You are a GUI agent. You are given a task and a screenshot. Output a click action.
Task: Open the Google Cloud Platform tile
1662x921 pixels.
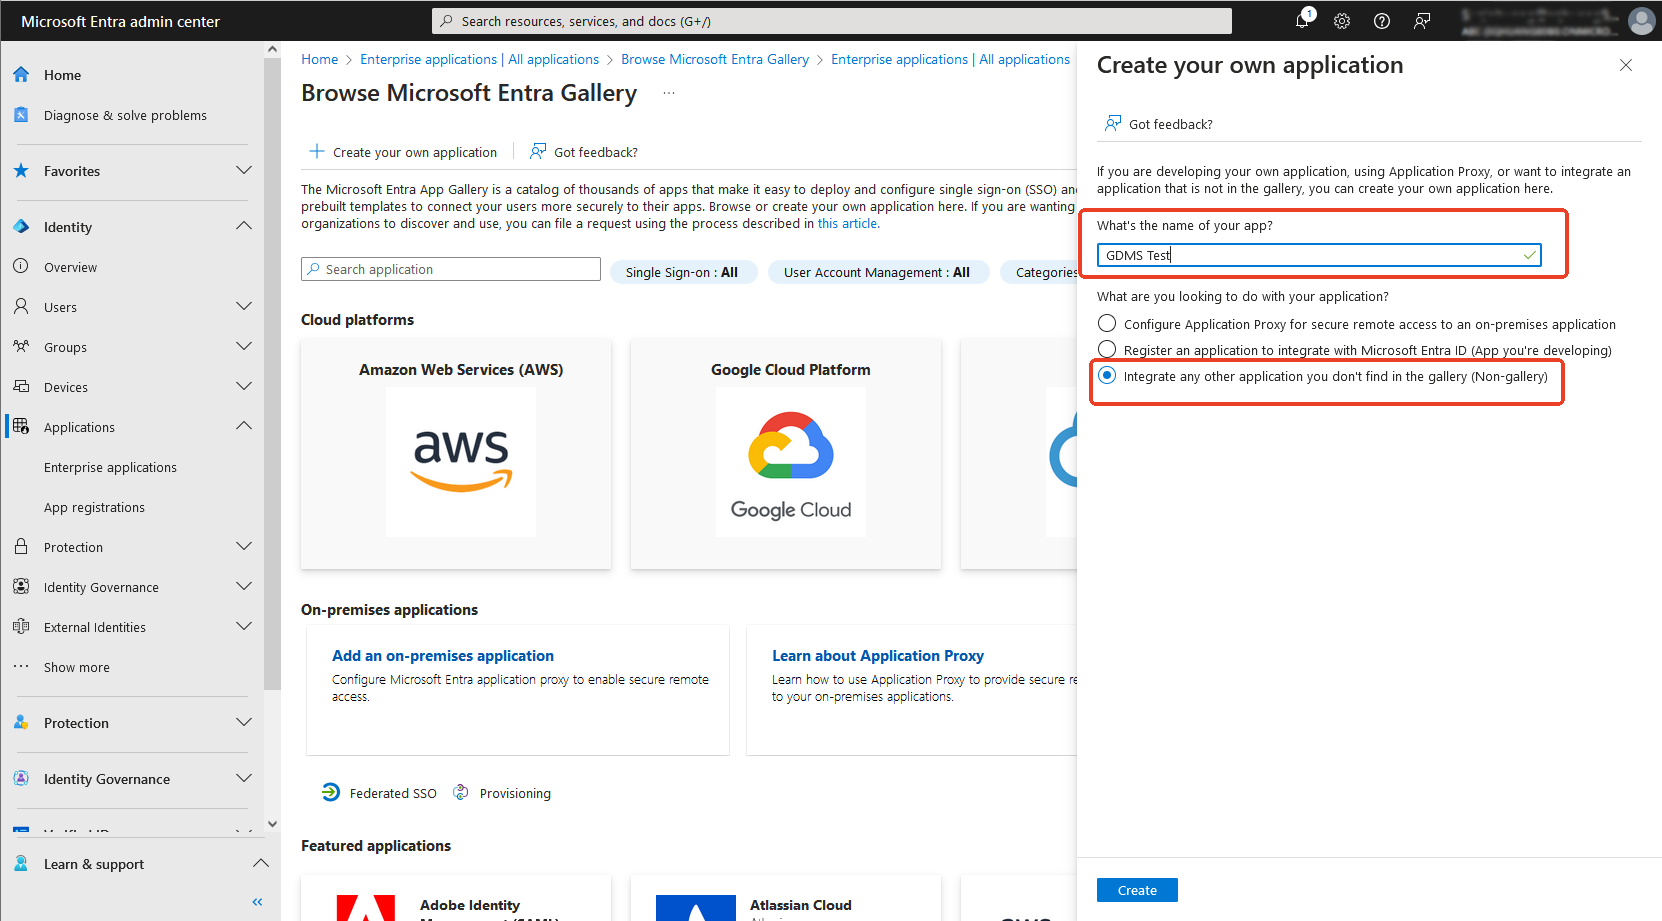point(786,455)
